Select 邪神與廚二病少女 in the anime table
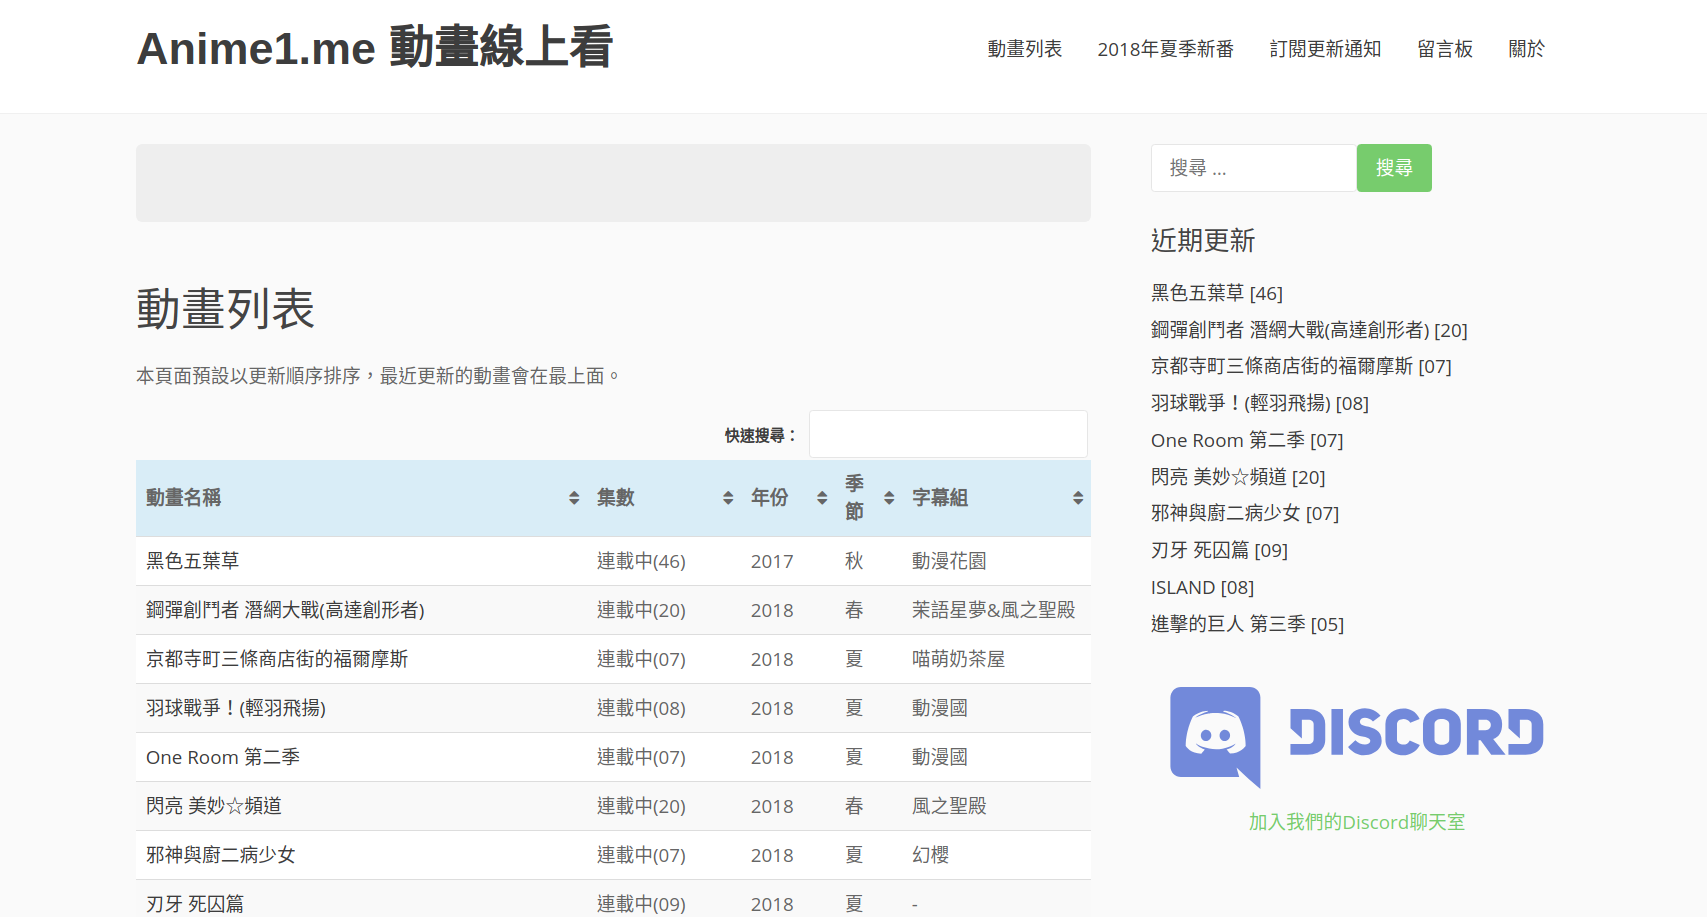Viewport: 1707px width, 917px height. [x=221, y=855]
